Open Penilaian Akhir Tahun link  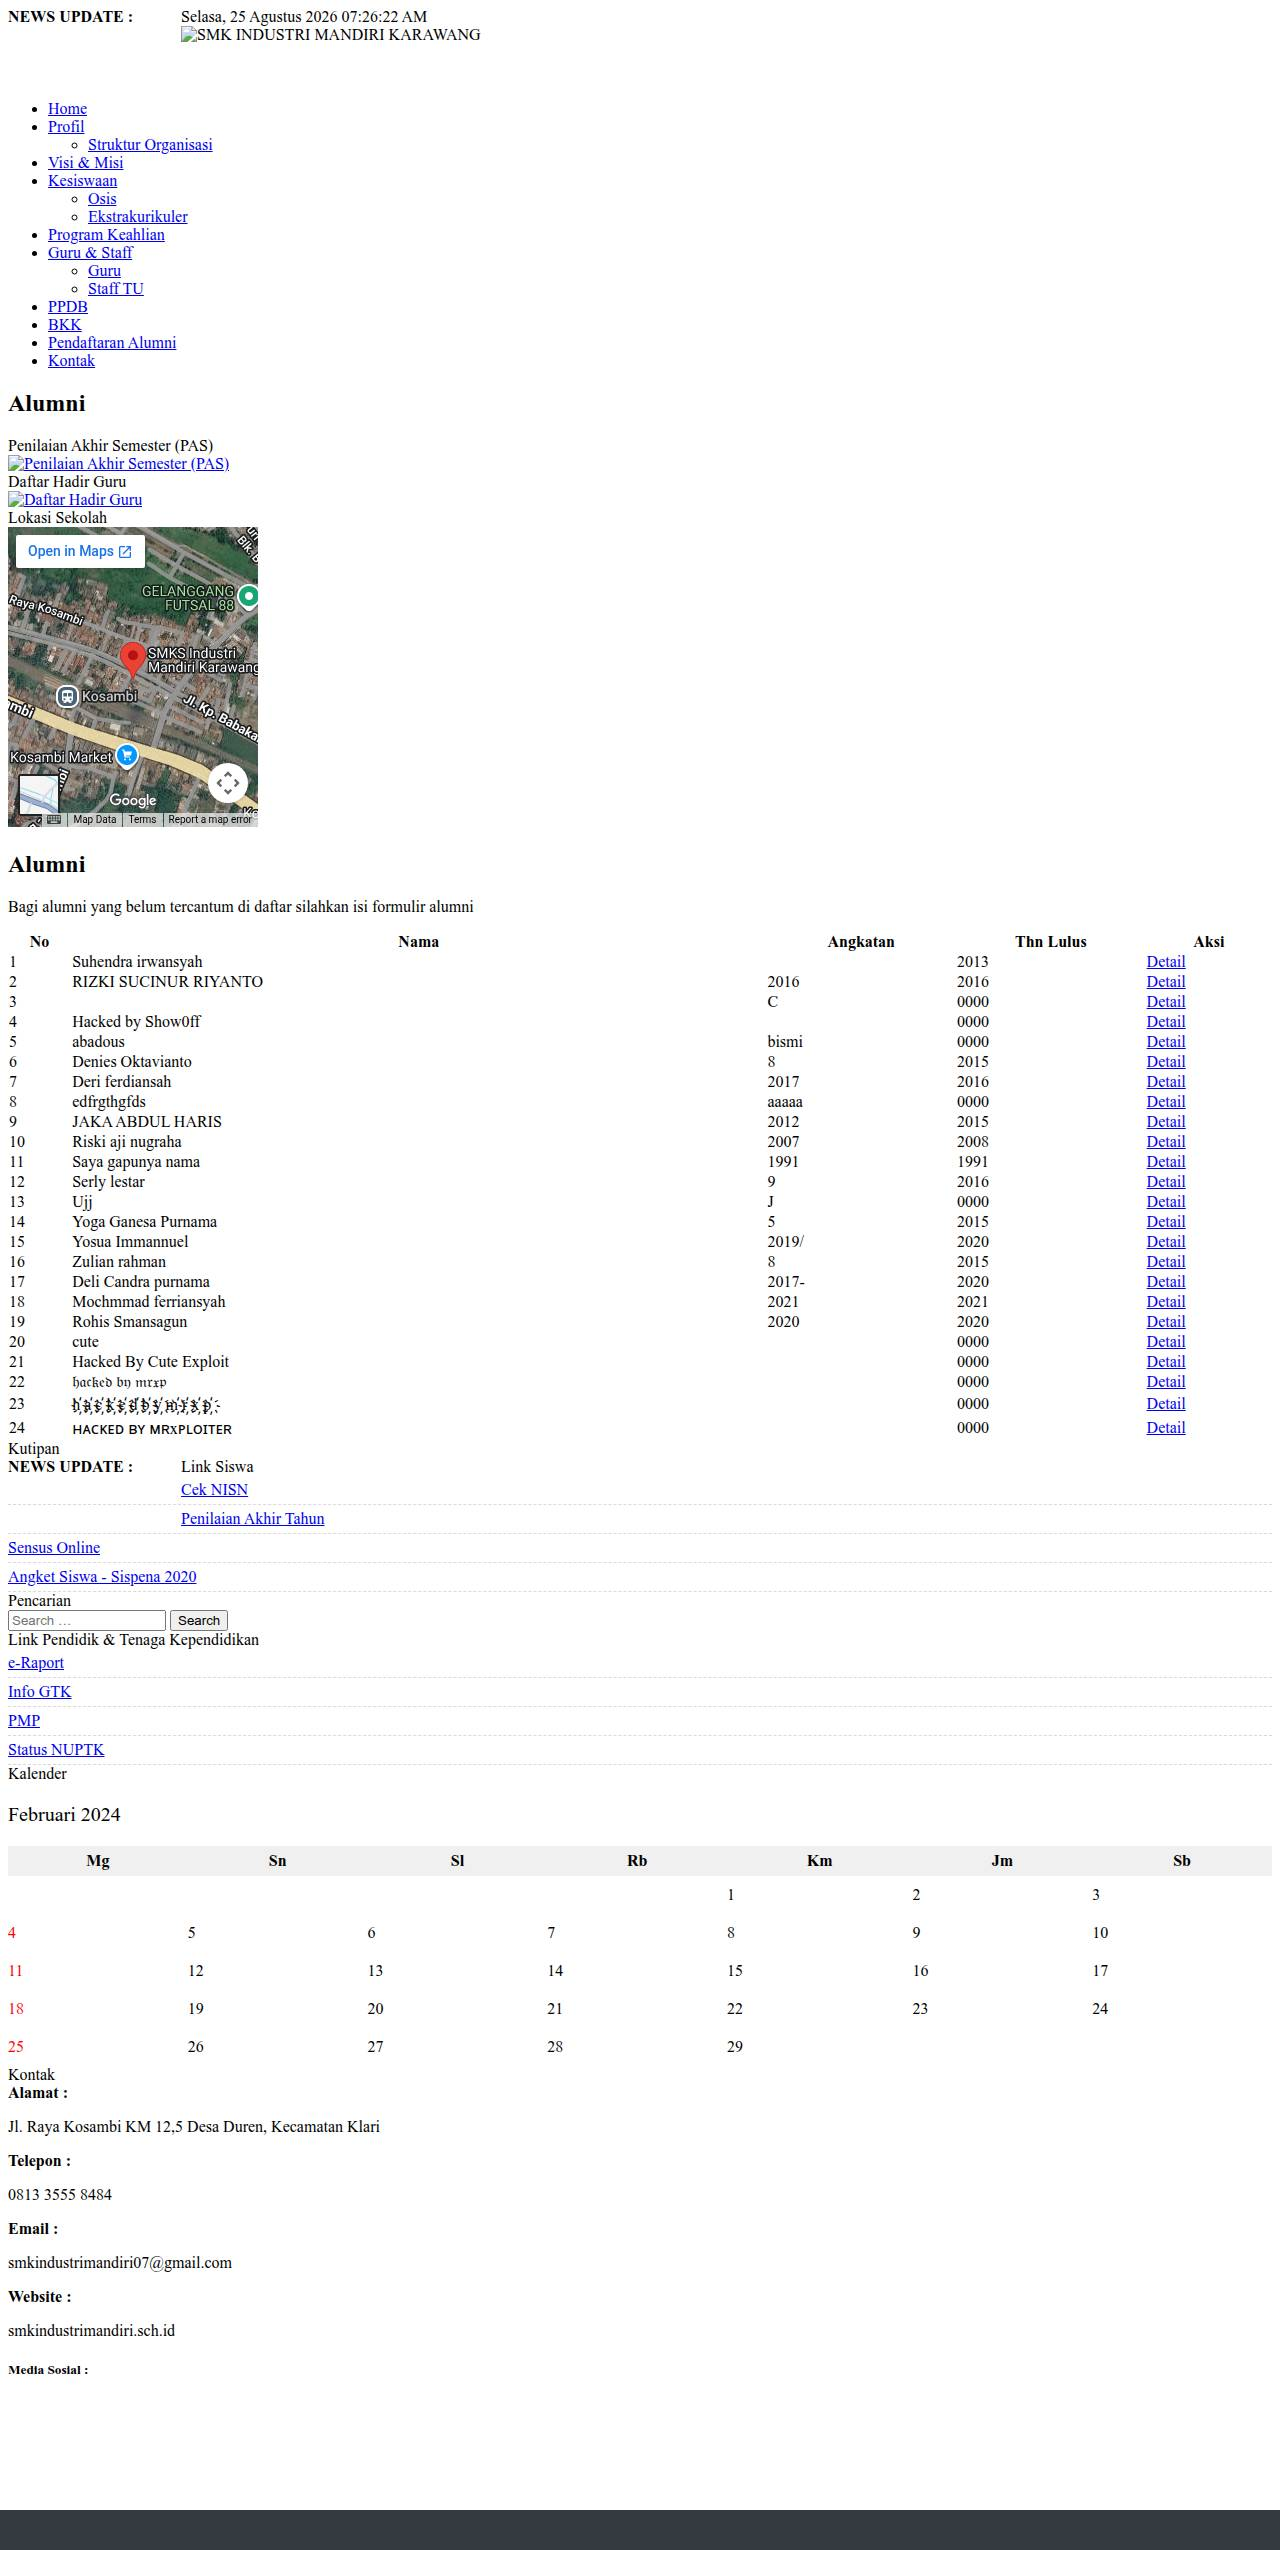pyautogui.click(x=252, y=1519)
